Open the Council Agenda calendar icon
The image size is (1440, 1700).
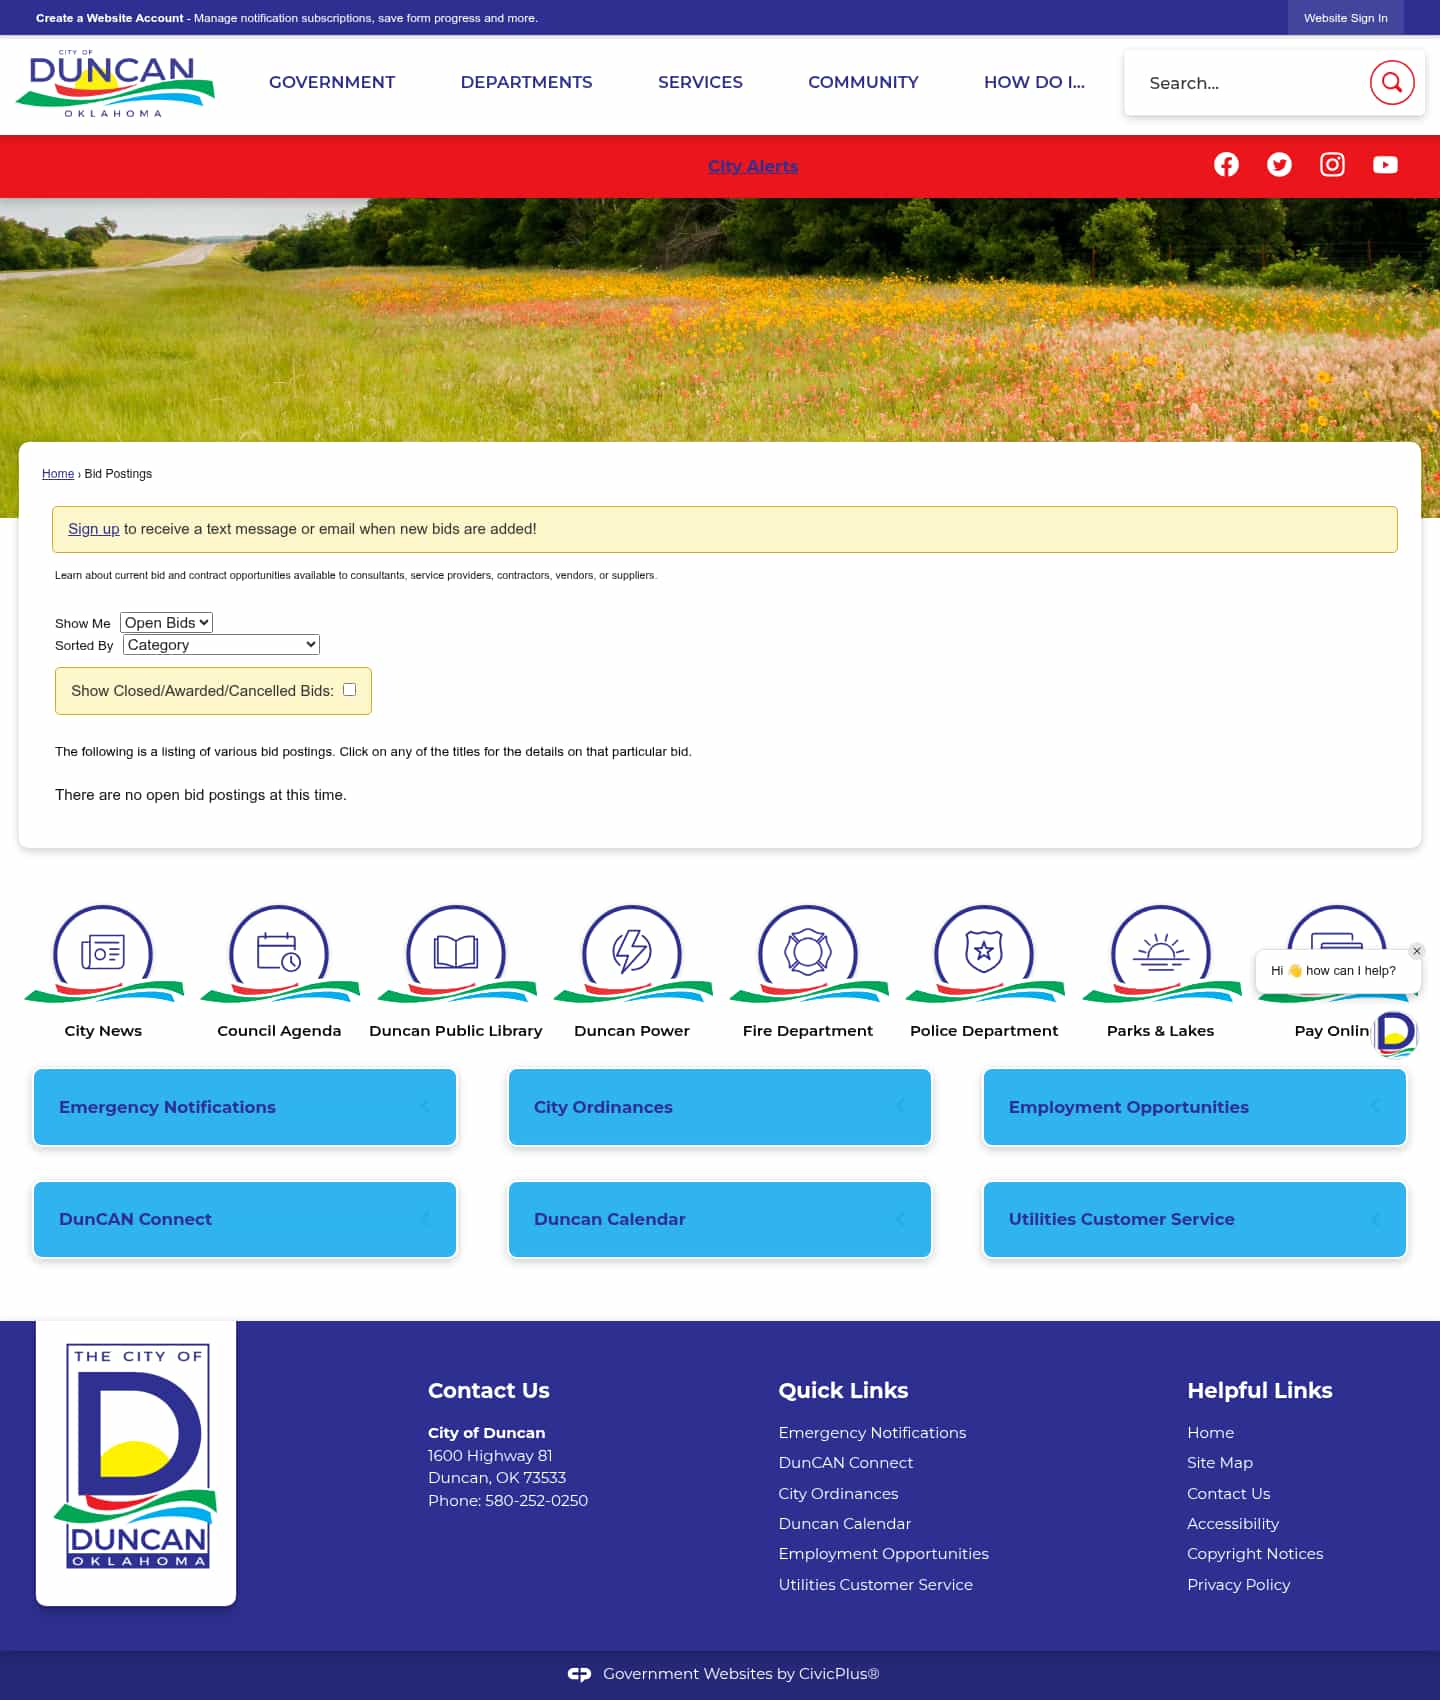click(279, 953)
